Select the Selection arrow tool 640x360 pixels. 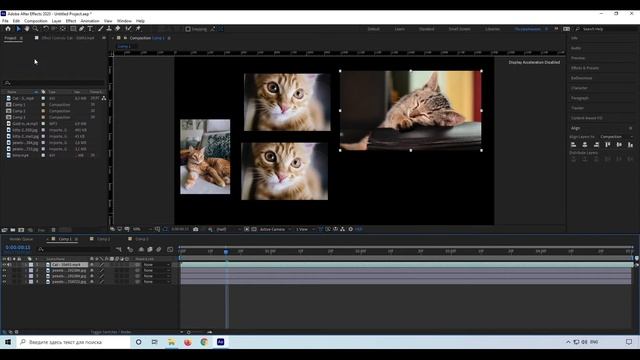click(18, 29)
